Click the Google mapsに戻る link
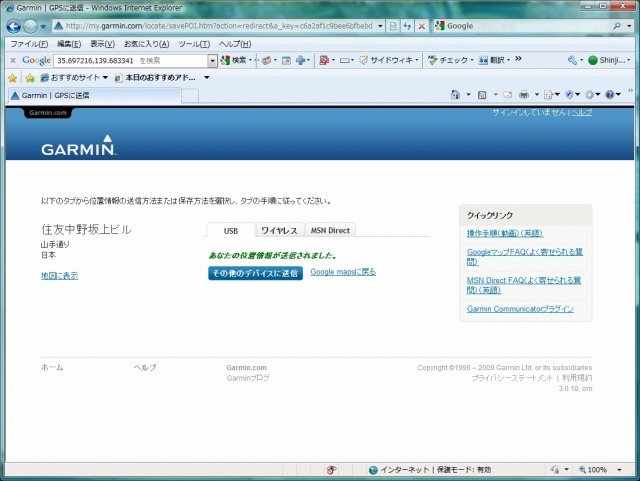640x481 pixels. pyautogui.click(x=343, y=272)
